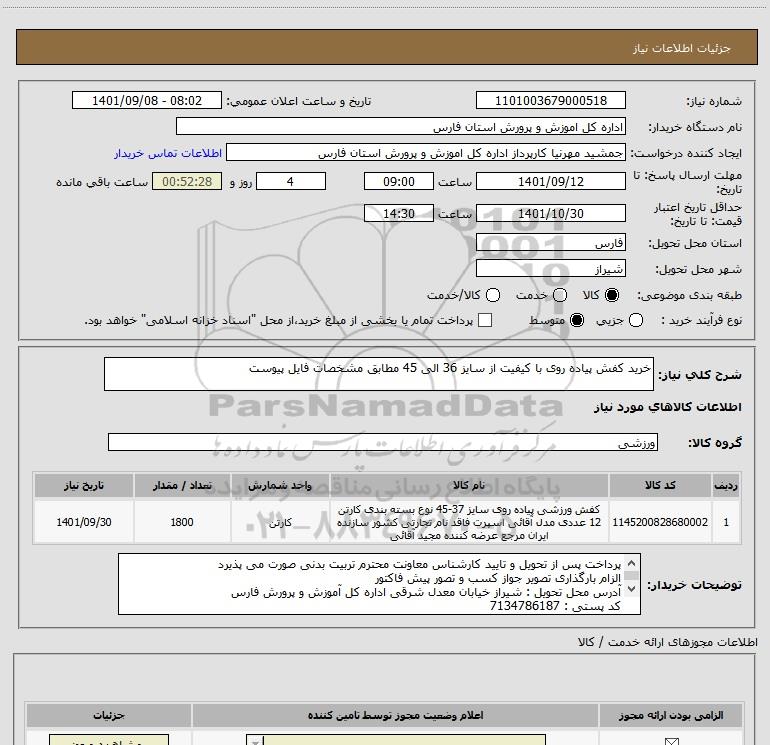Click the کد کالا column header
Image resolution: width=770 pixels, height=745 pixels.
tap(660, 485)
